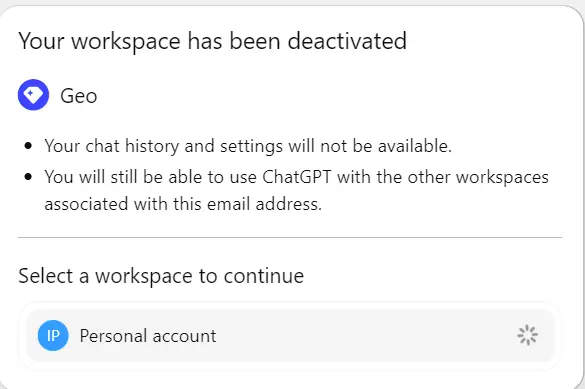The height and width of the screenshot is (389, 585).
Task: Click the empty area right of Personal account text
Action: [x=366, y=336]
